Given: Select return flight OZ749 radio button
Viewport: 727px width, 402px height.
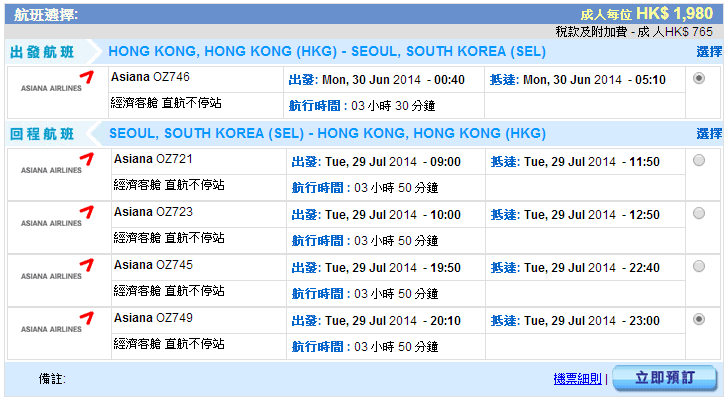Looking at the screenshot, I should point(698,319).
